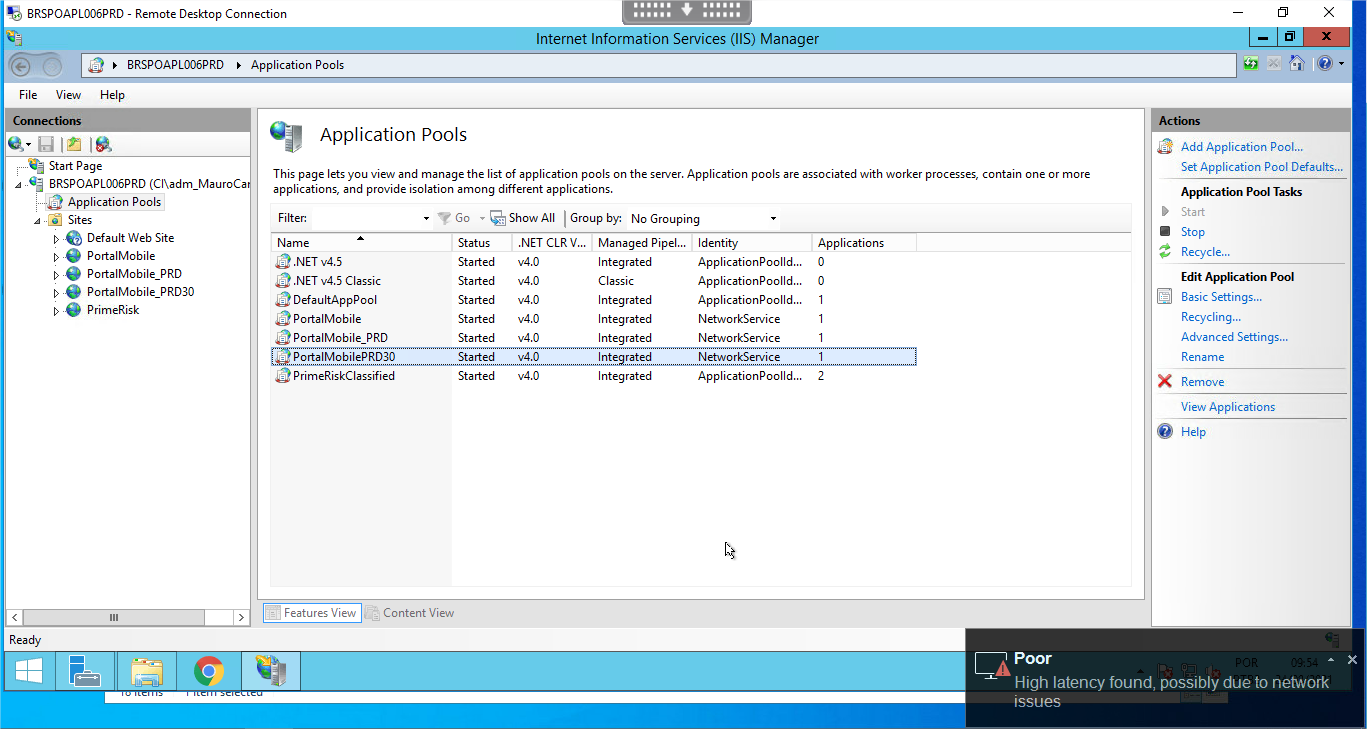The width and height of the screenshot is (1367, 729).
Task: Close the Poor latency notification
Action: (1352, 660)
